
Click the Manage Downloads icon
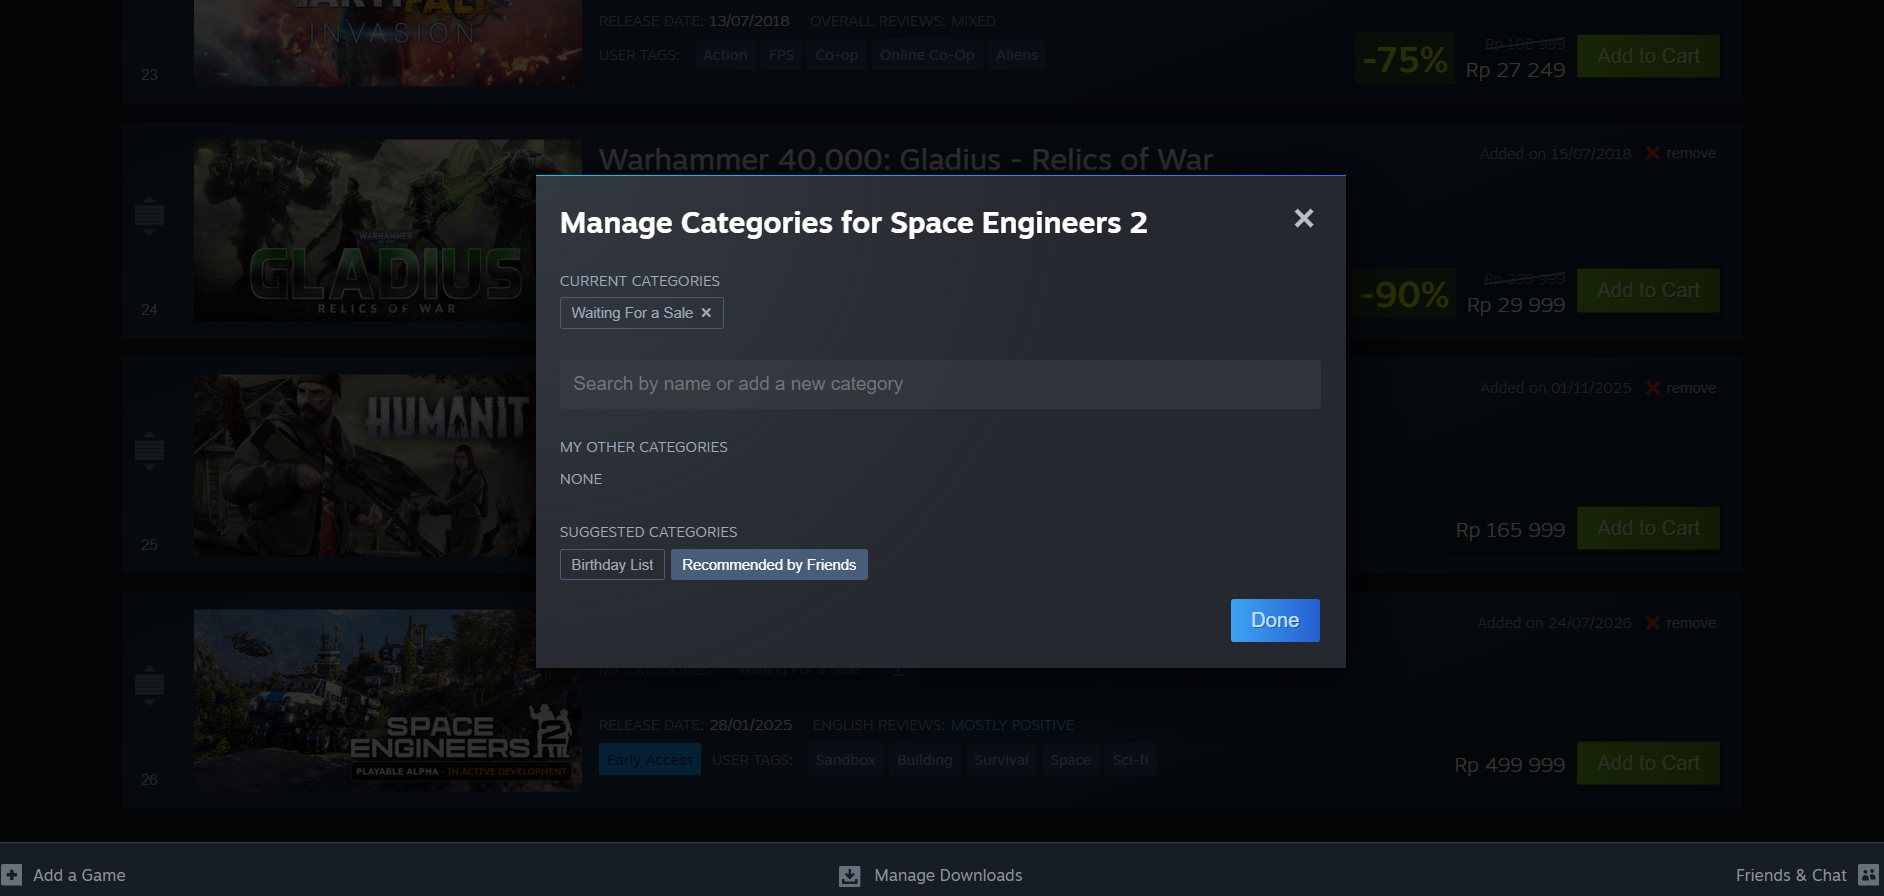pyautogui.click(x=849, y=876)
